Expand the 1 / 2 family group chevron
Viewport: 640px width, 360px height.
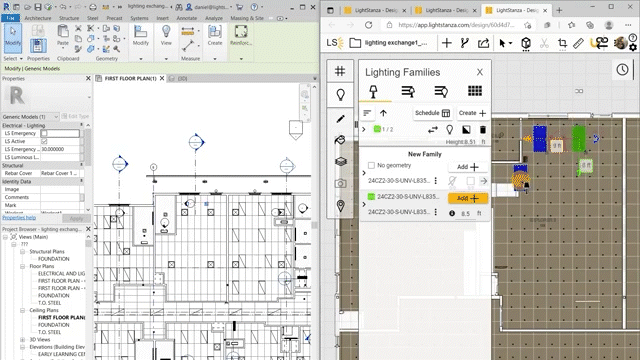[364, 129]
